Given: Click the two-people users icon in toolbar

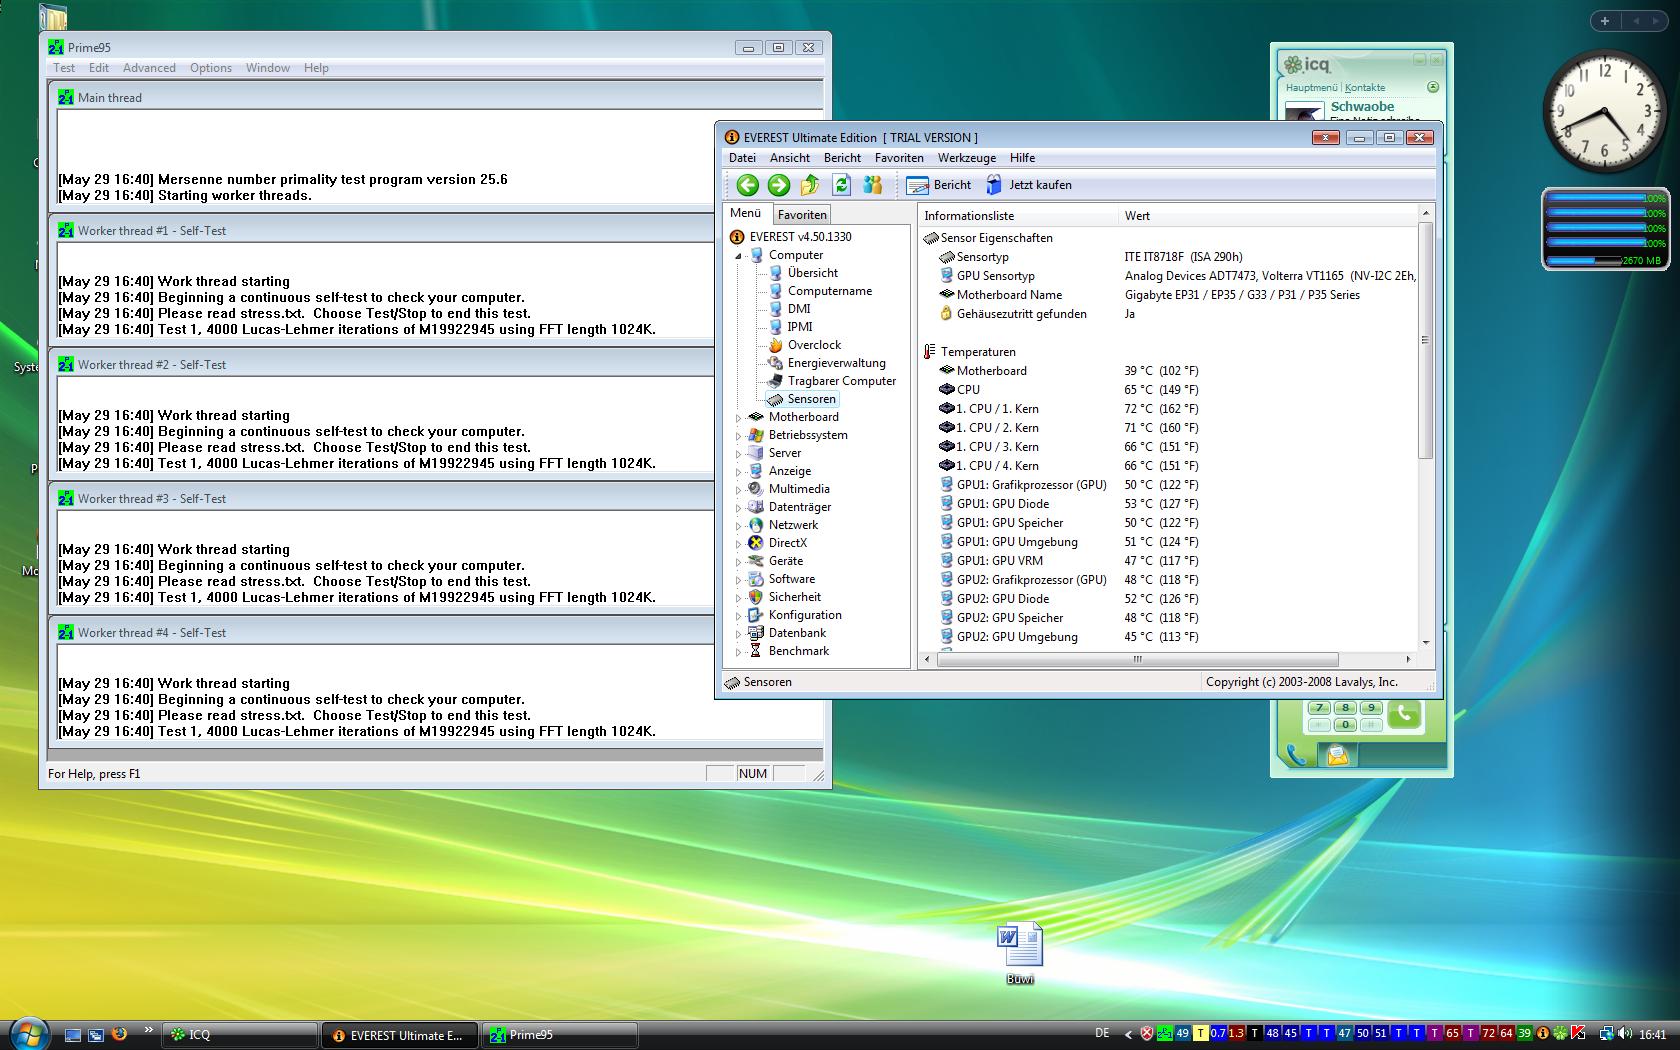Looking at the screenshot, I should (873, 185).
